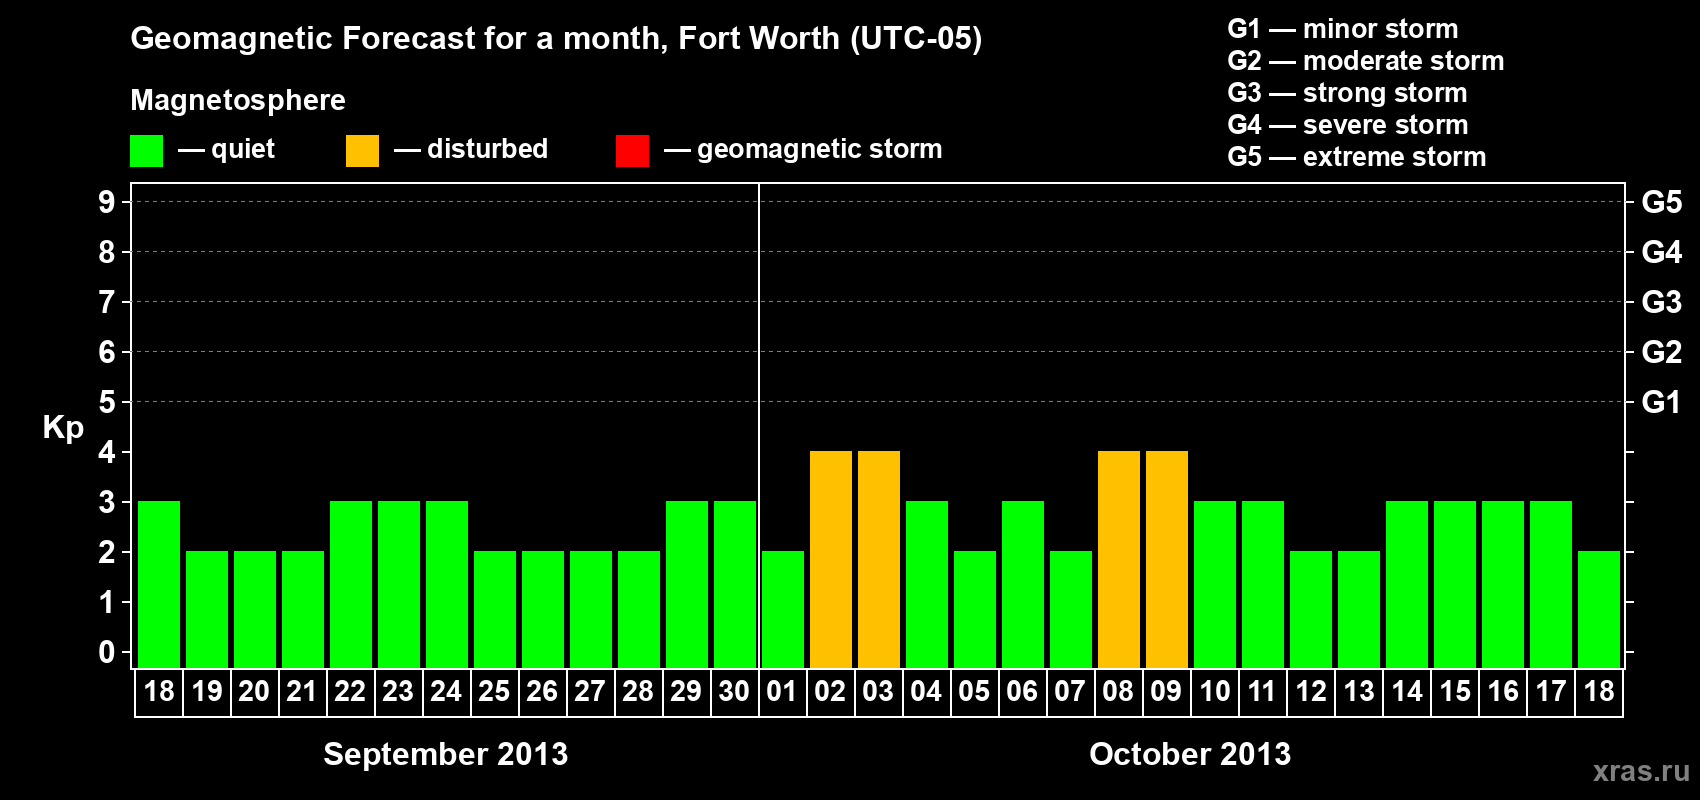Select the orange bar for October 09
1700x800 pixels.
coord(1167,559)
